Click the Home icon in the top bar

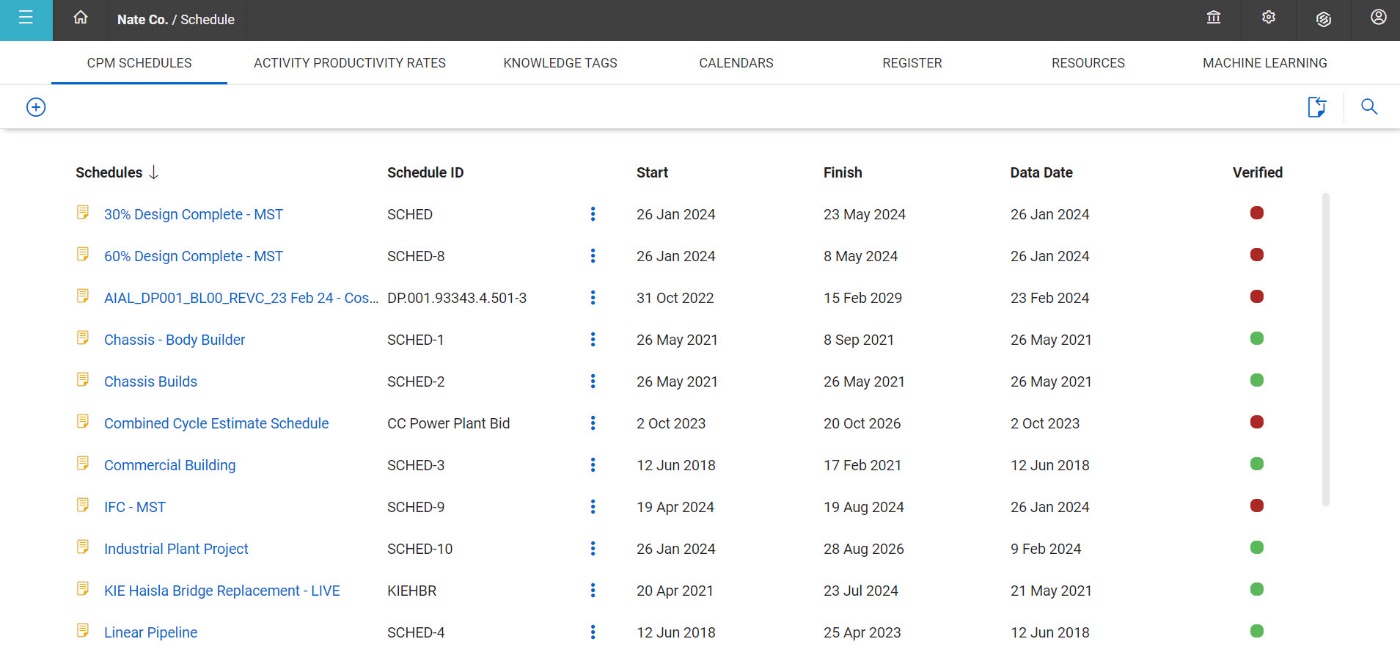click(80, 19)
